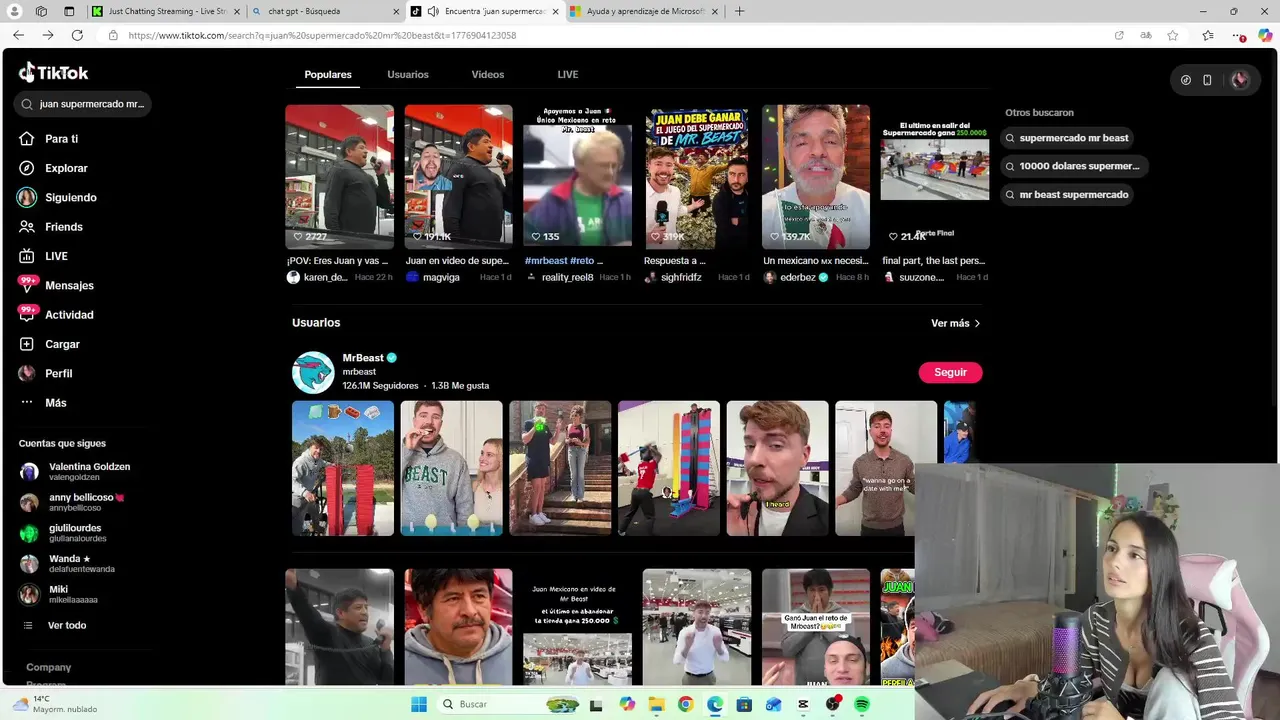The height and width of the screenshot is (720, 1280).
Task: Click taskbar Buscar search box
Action: click(x=511, y=704)
